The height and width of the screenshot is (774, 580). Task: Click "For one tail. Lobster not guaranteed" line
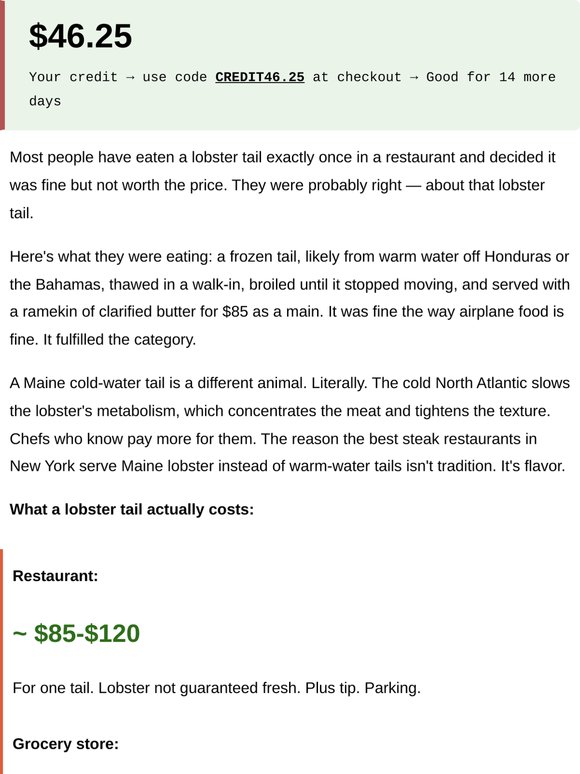tap(217, 688)
